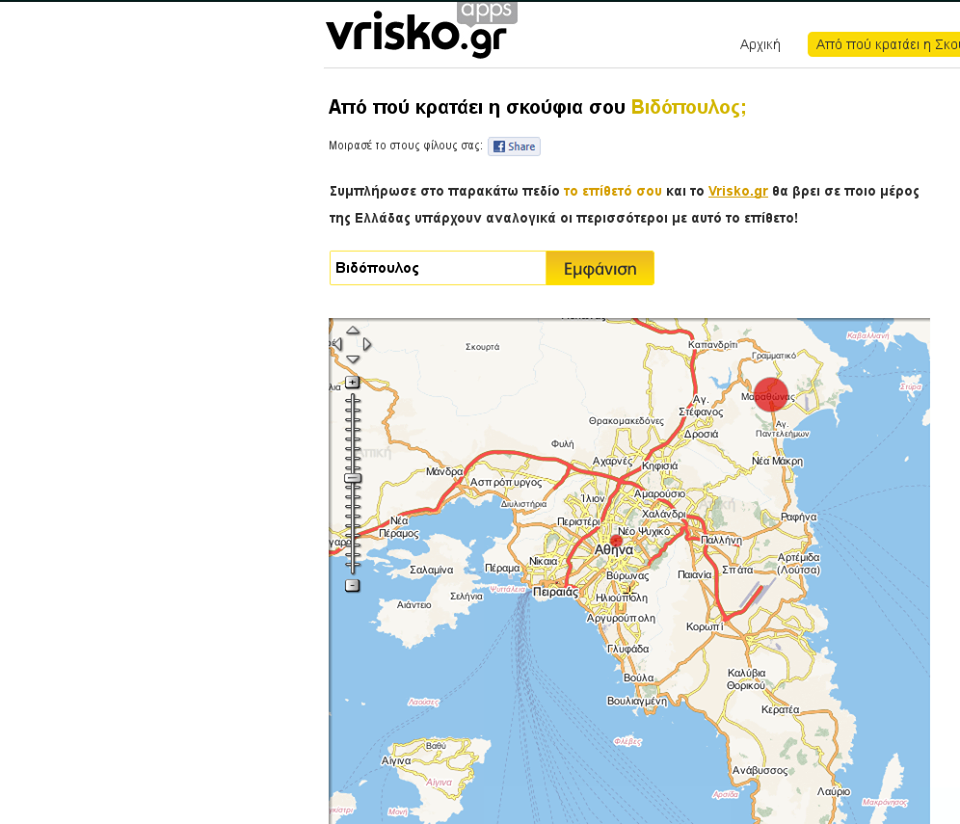Click the small red marker at Αθήνα

point(616,541)
